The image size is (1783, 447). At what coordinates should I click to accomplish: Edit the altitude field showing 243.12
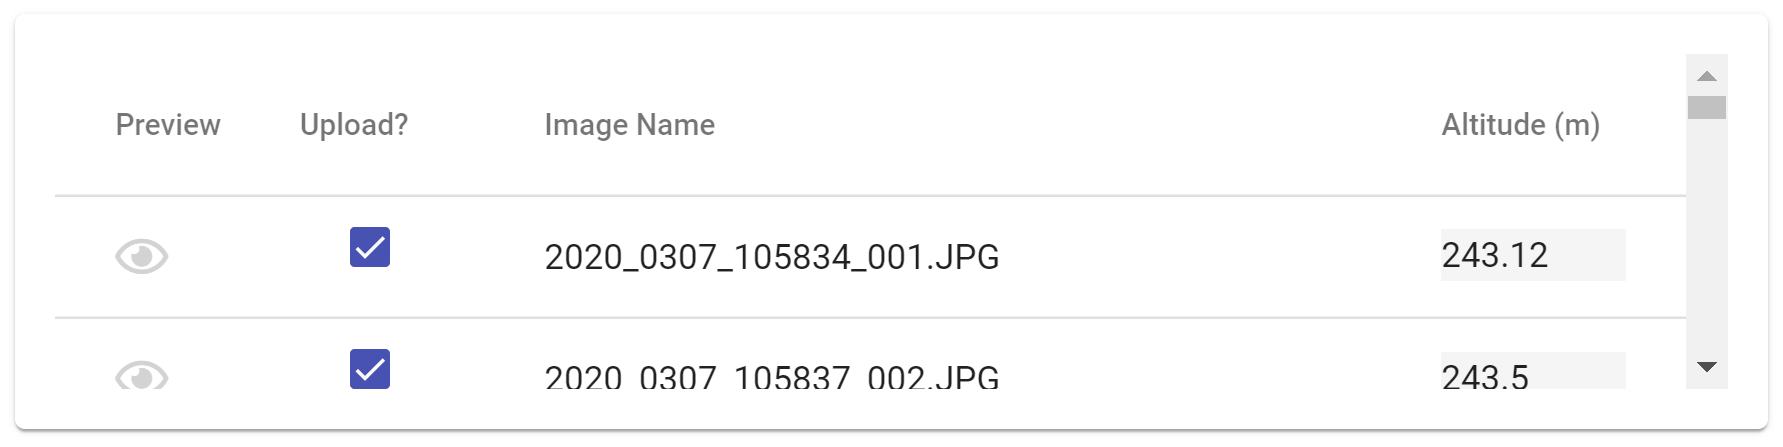point(1532,255)
